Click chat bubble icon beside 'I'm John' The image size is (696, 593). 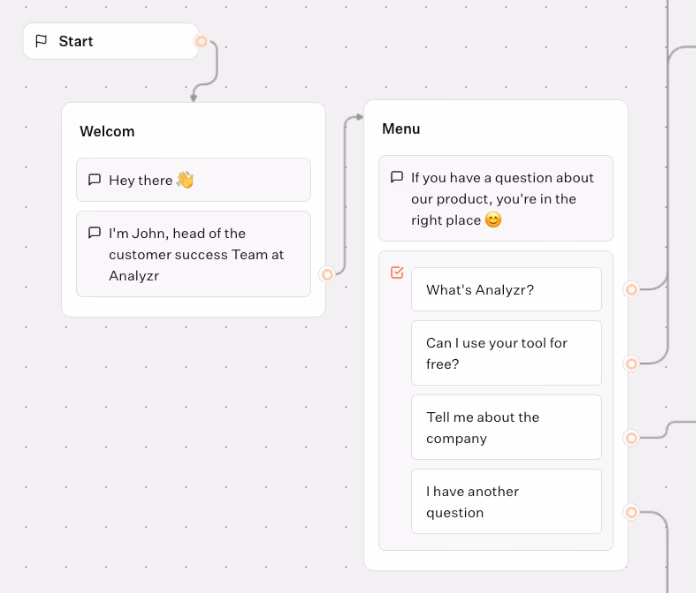click(94, 233)
